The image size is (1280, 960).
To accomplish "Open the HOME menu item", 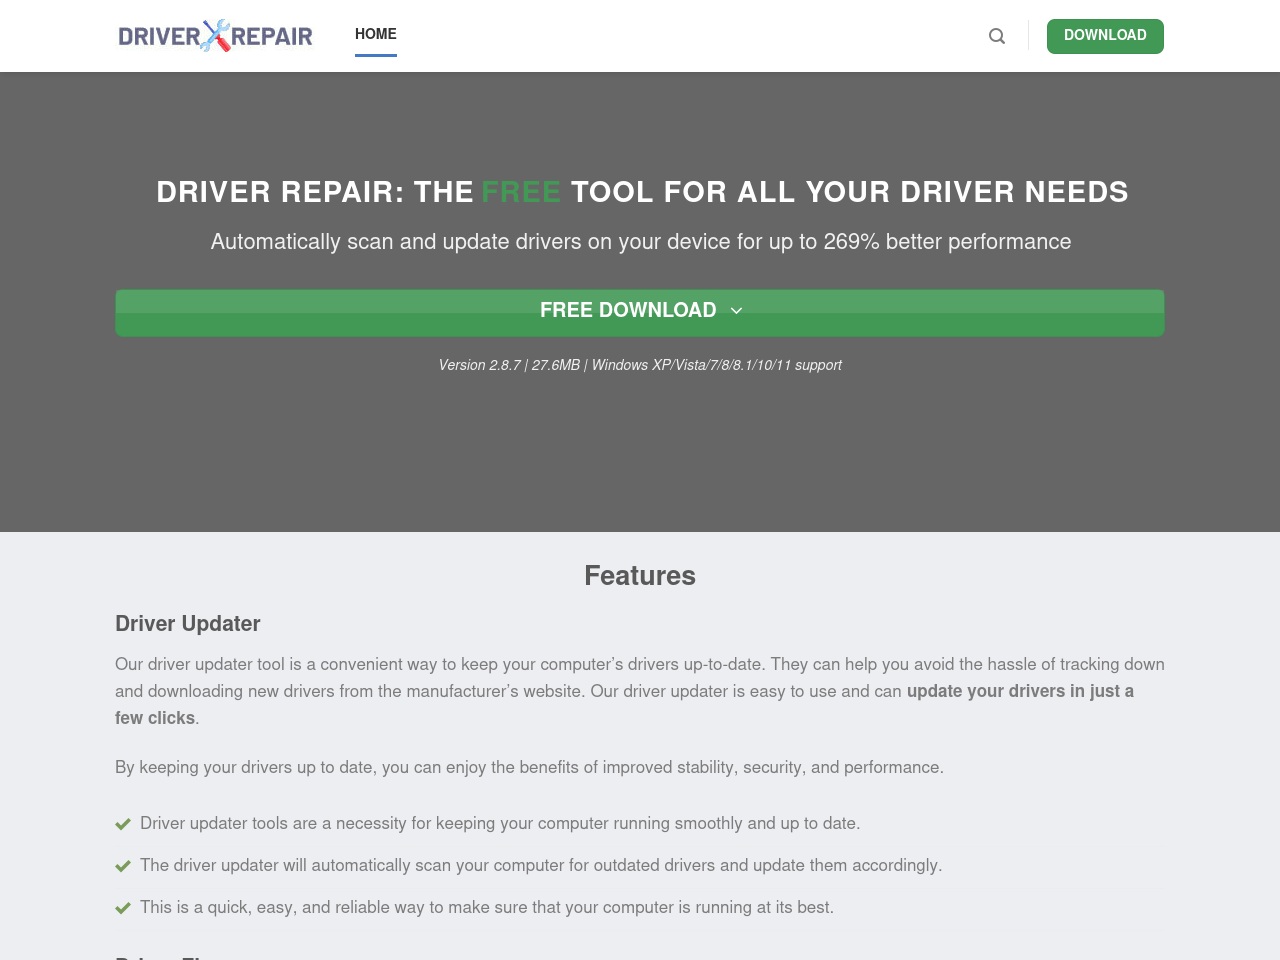I will click(x=376, y=34).
